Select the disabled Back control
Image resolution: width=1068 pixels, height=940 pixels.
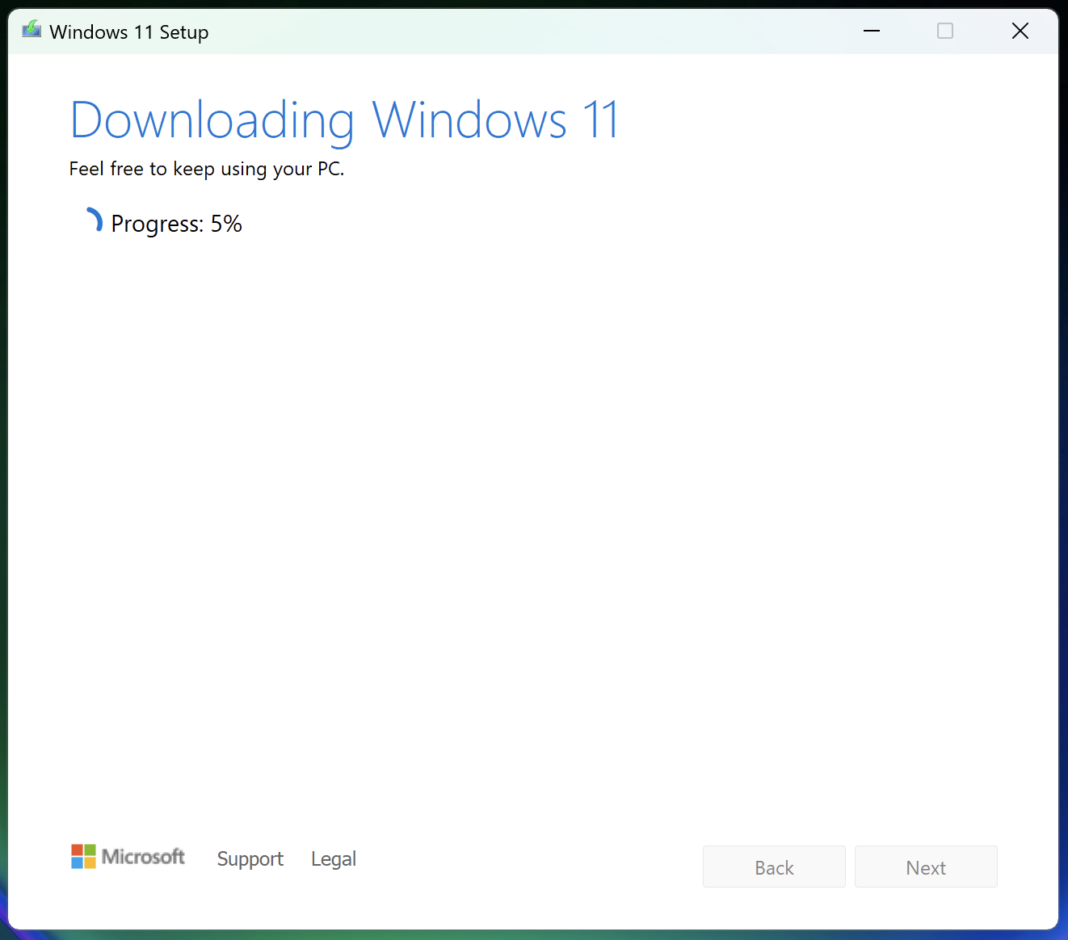point(774,866)
